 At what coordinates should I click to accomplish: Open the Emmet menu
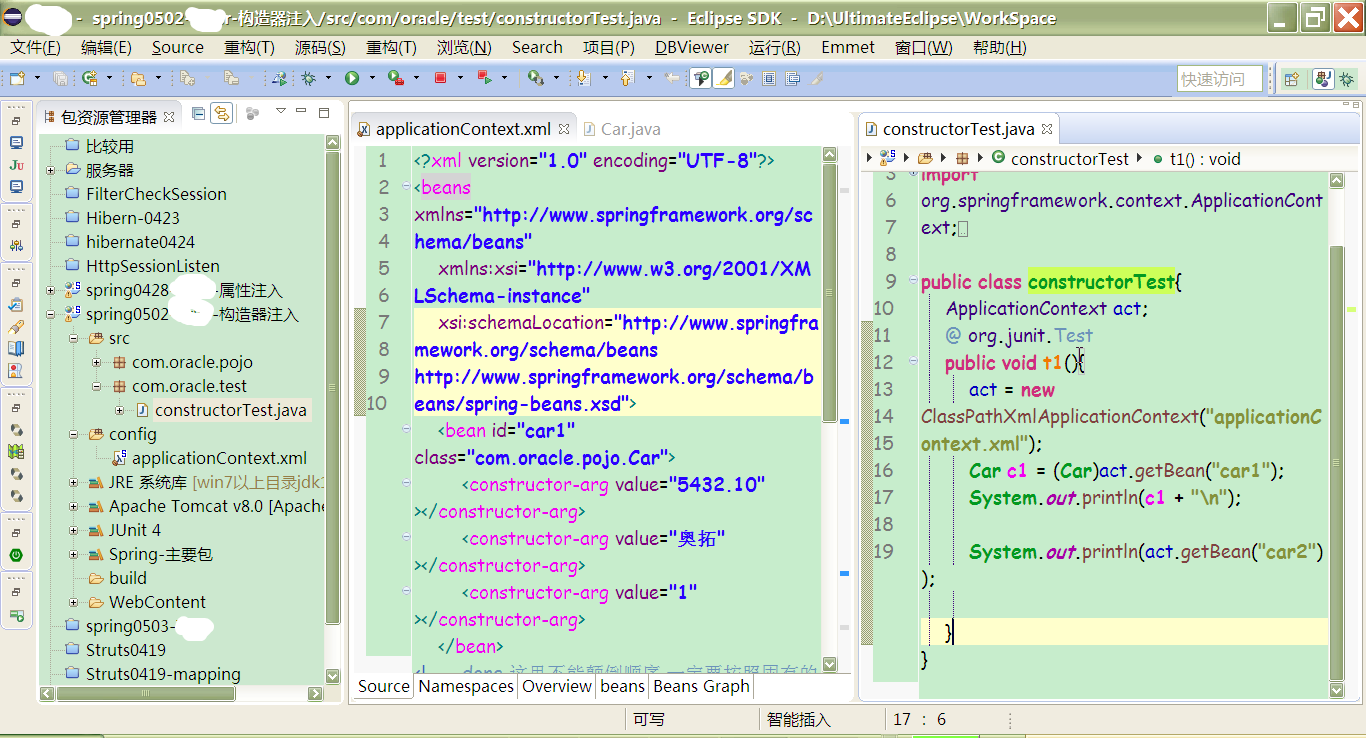point(848,47)
